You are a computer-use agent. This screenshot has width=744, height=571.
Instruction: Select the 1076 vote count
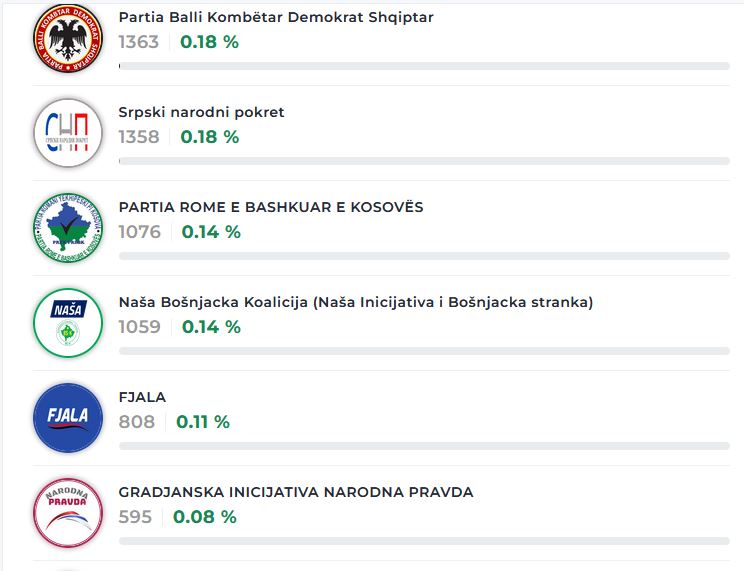tap(140, 232)
